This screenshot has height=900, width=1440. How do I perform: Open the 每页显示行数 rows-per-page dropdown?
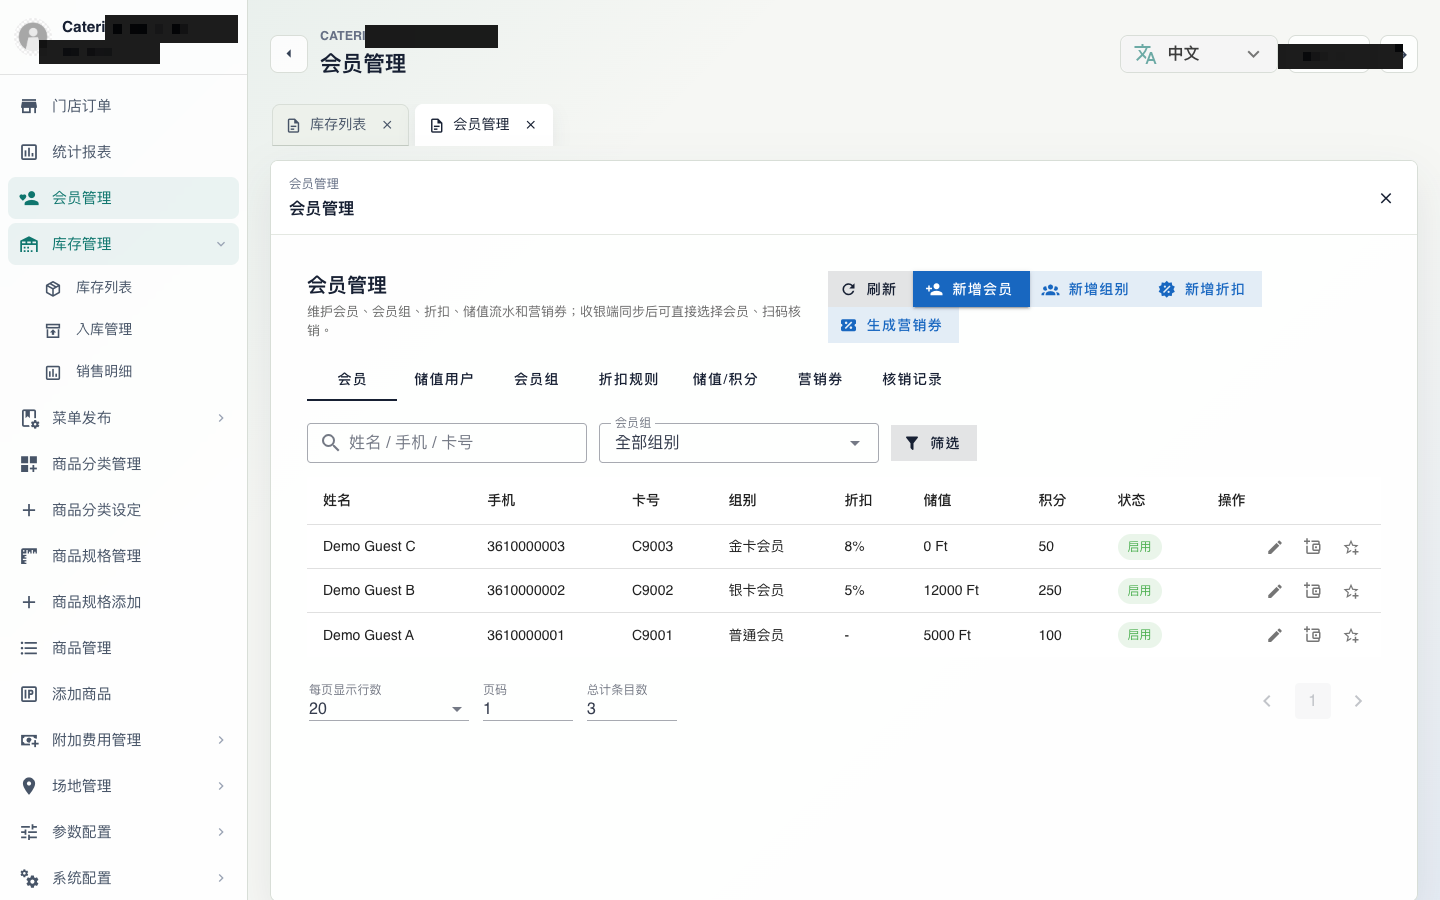click(388, 708)
